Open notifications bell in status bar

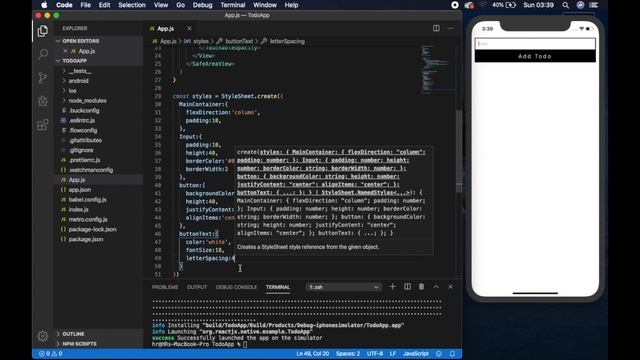[x=452, y=353]
